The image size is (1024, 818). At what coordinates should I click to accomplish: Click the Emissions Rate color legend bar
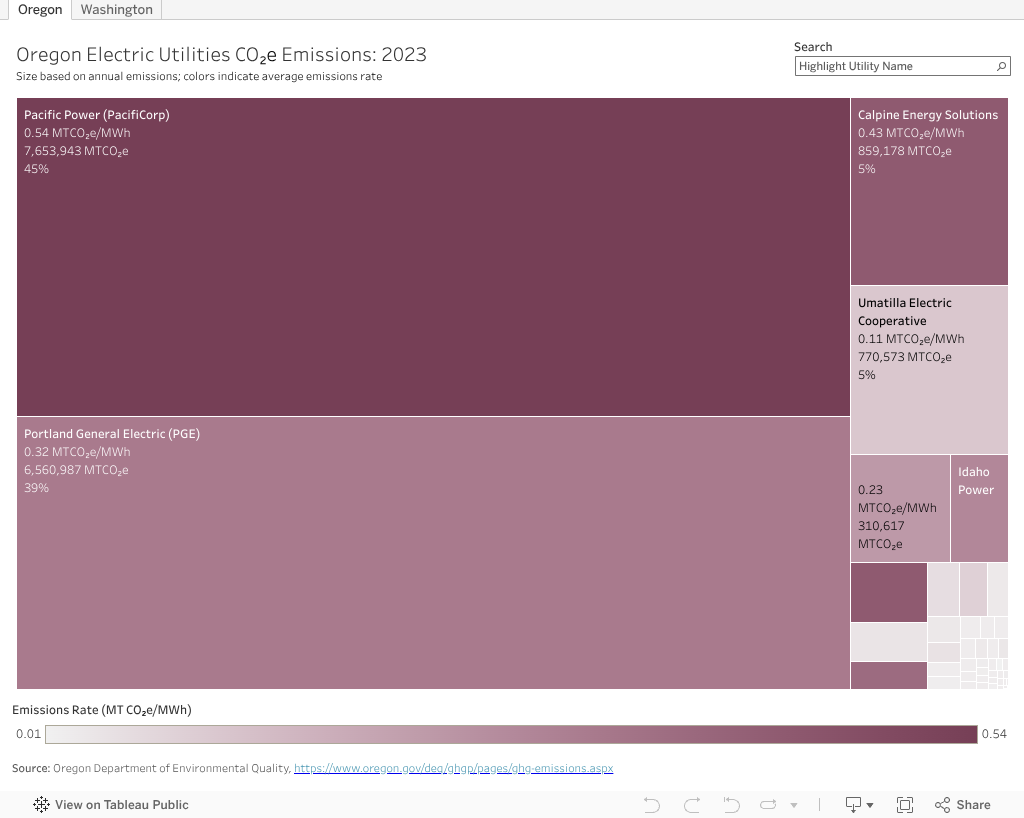pyautogui.click(x=510, y=734)
